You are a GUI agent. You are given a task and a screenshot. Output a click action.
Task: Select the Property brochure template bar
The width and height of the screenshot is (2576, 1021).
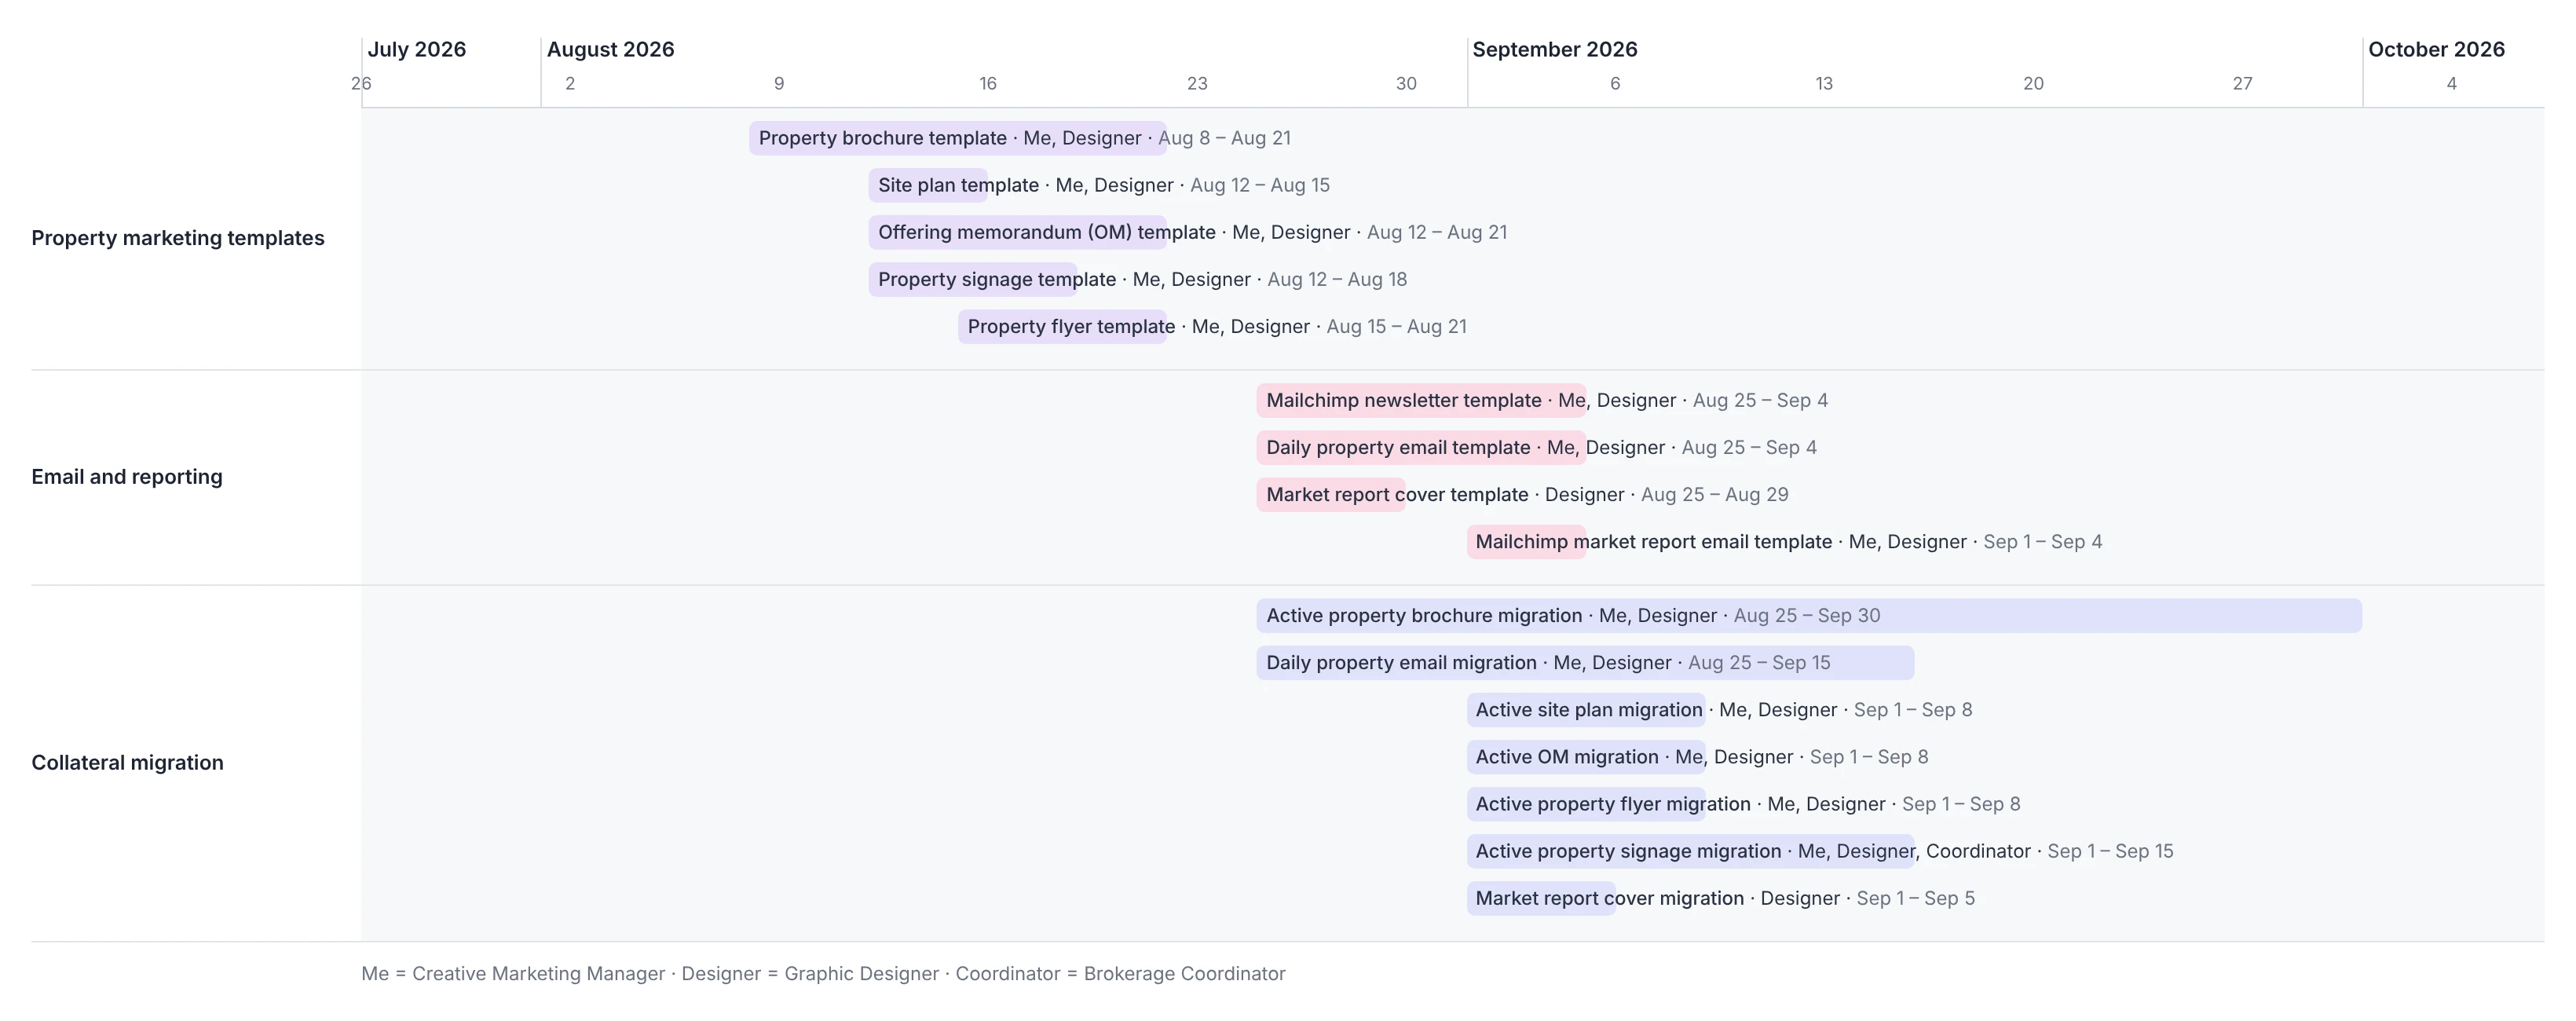(x=958, y=138)
